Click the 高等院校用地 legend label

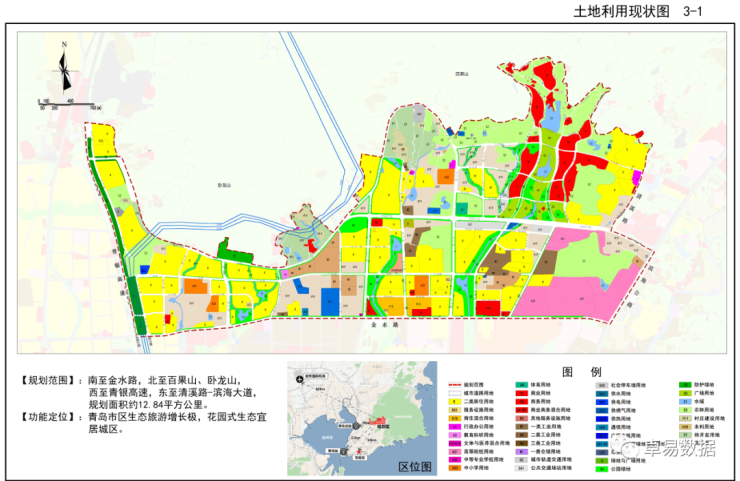click(x=479, y=451)
